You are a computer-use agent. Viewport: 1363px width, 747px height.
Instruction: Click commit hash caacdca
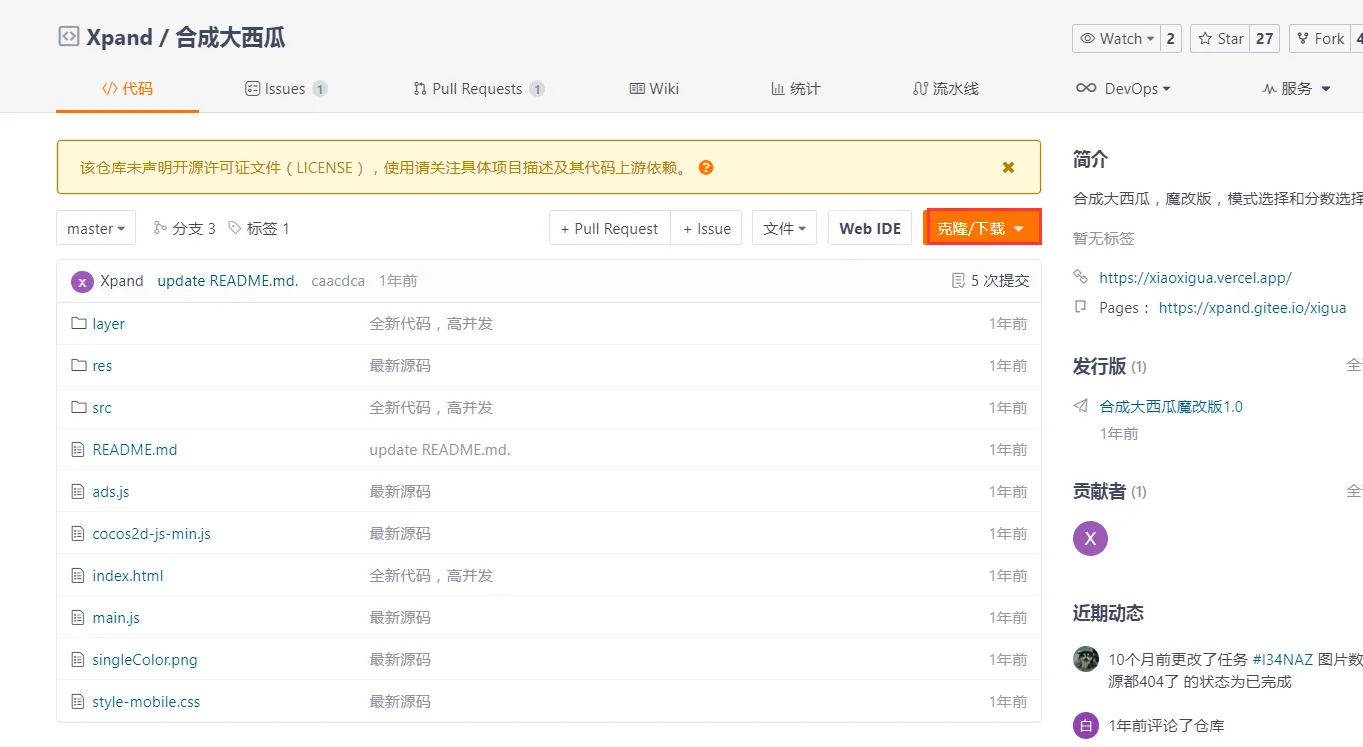point(338,281)
